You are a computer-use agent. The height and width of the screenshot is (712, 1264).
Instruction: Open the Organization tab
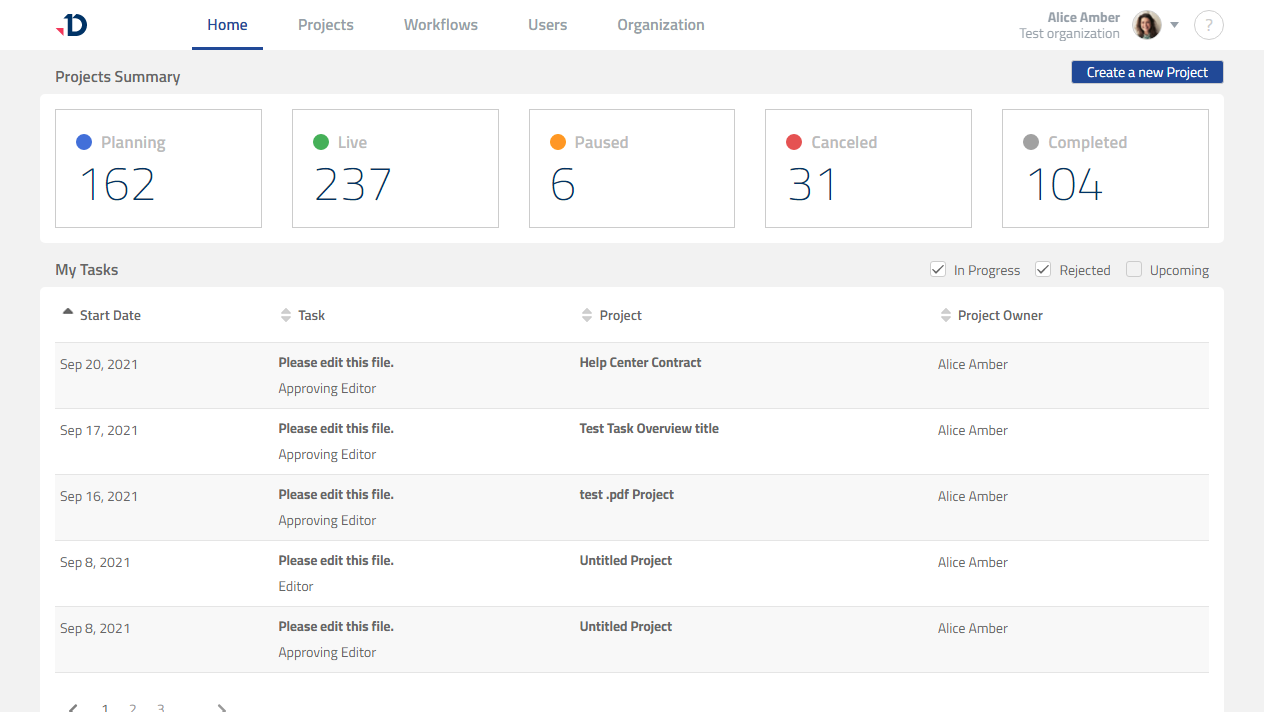[660, 24]
